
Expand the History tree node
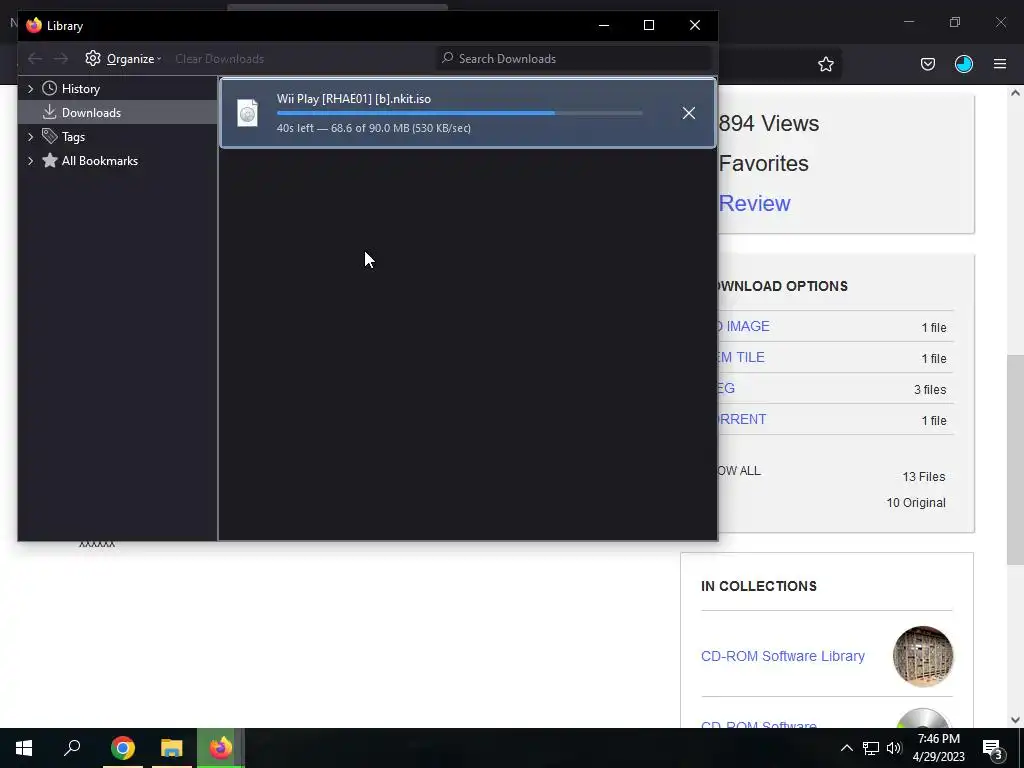(x=31, y=89)
